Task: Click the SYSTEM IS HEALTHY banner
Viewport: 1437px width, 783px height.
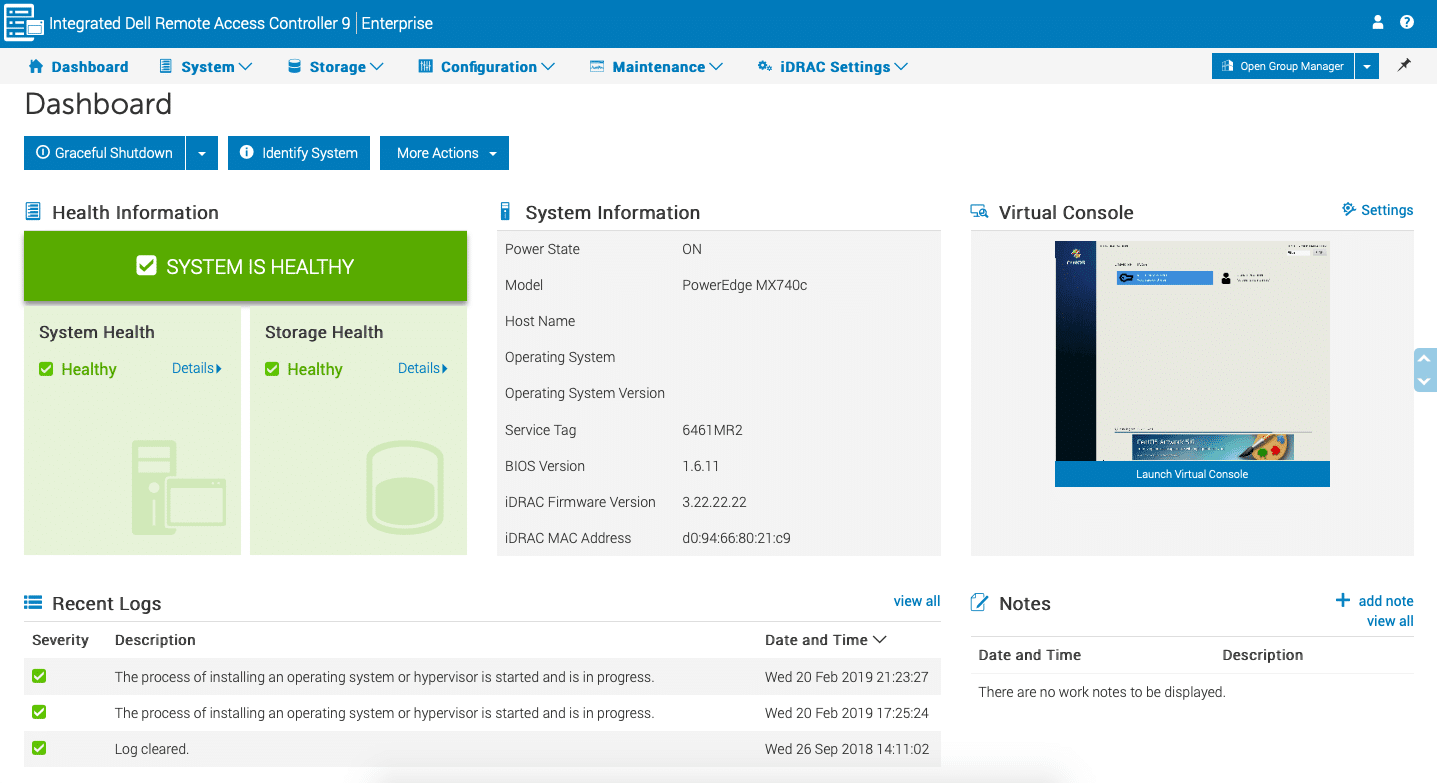Action: click(245, 266)
